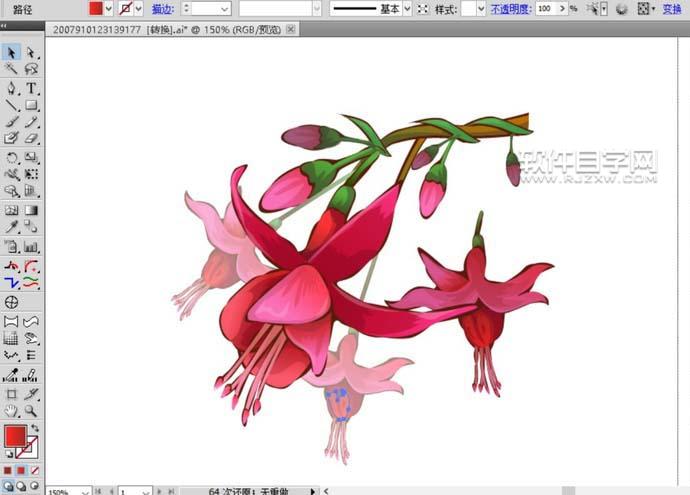
Task: Select the Direct Selection tool
Action: tap(31, 52)
